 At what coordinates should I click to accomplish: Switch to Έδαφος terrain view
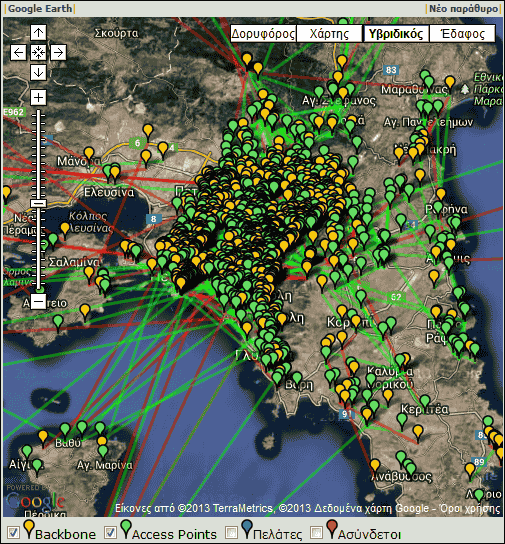pyautogui.click(x=462, y=34)
